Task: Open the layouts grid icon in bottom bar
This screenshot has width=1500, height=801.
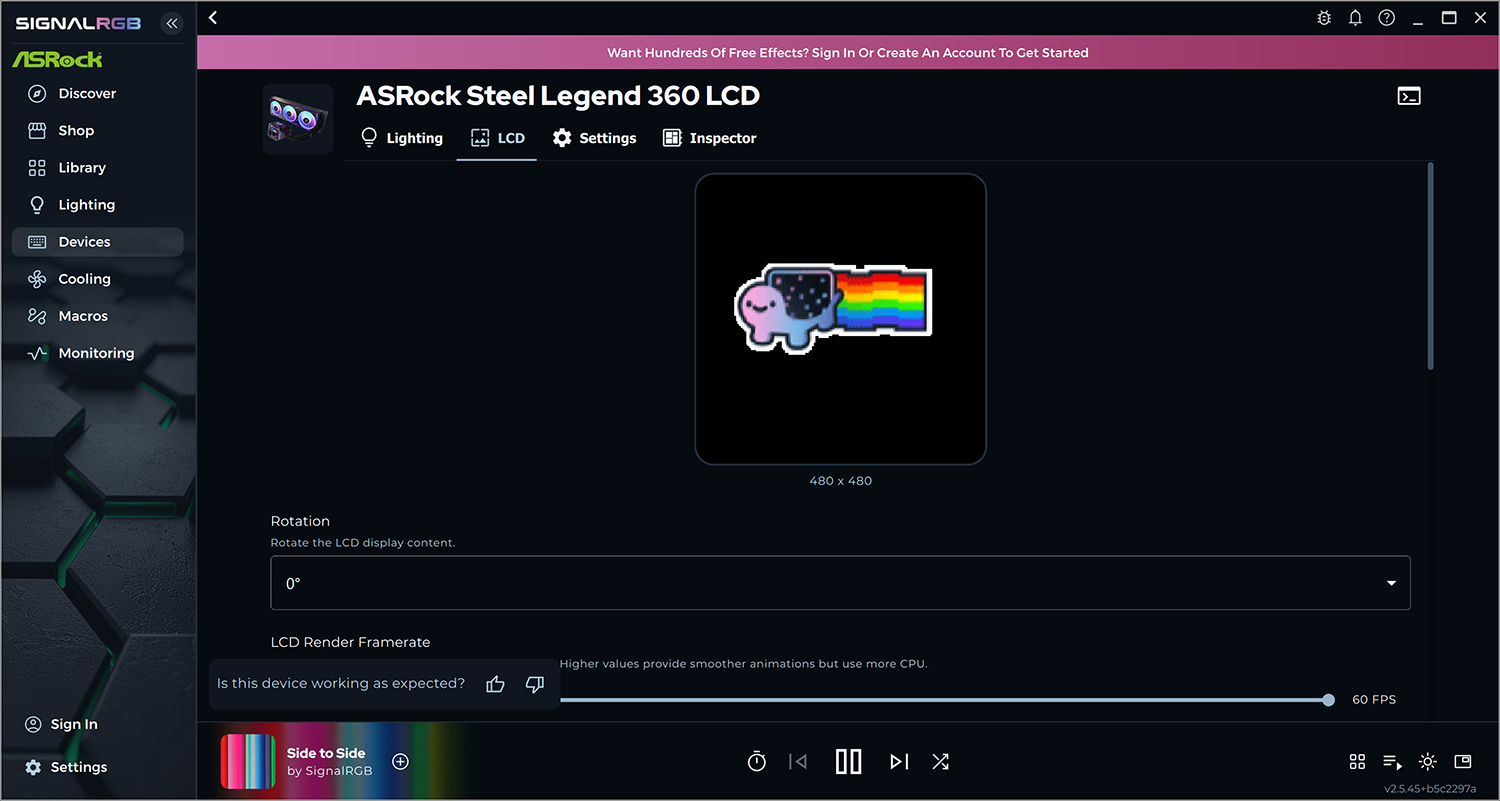Action: [1357, 762]
